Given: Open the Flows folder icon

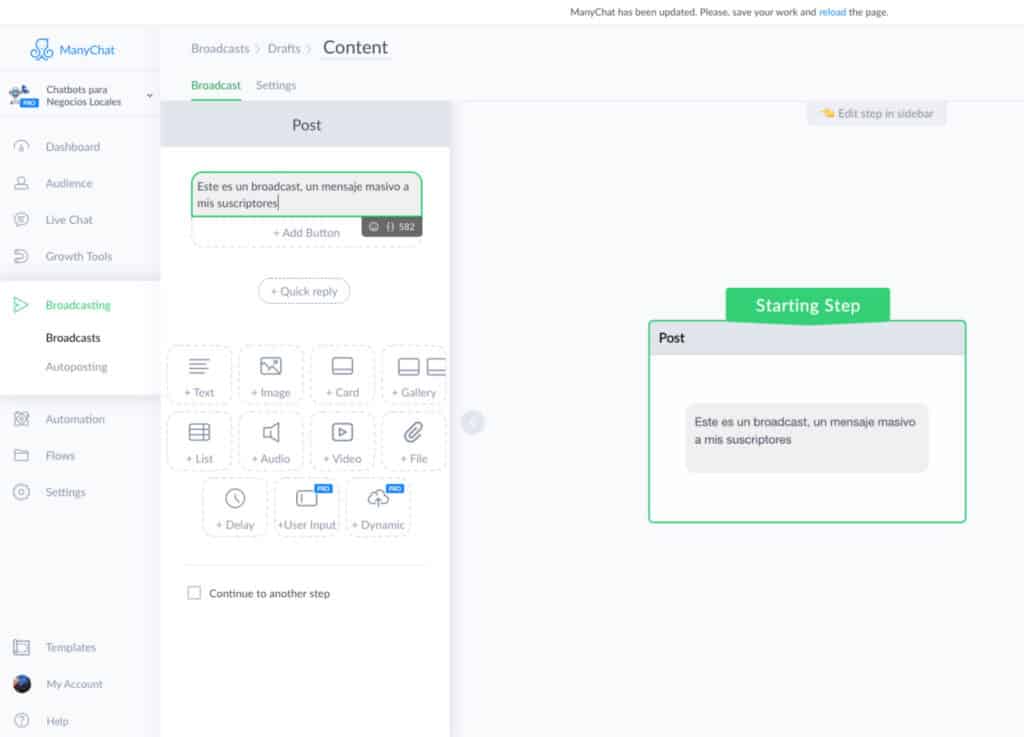Looking at the screenshot, I should coord(22,455).
